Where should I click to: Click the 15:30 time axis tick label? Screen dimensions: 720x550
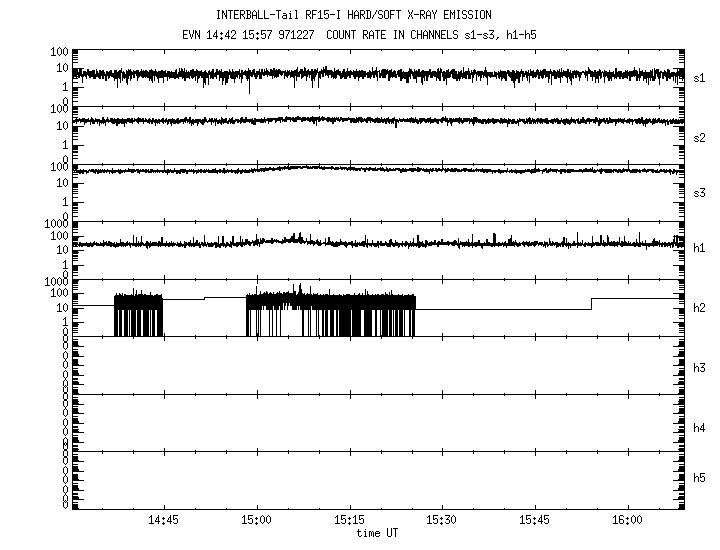click(442, 521)
